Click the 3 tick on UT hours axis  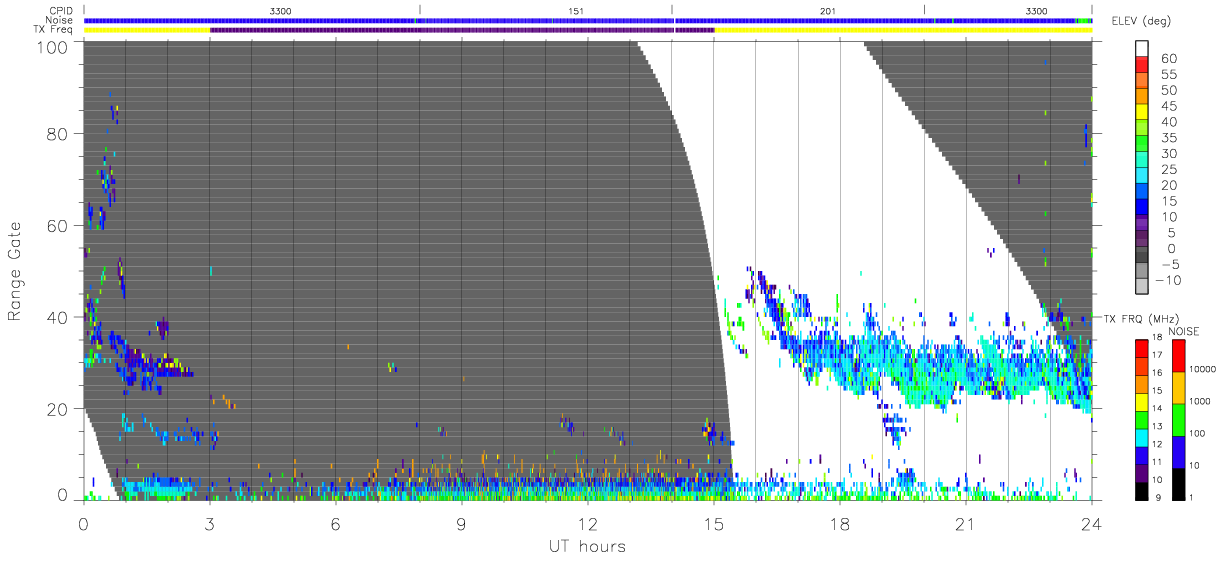pos(210,524)
